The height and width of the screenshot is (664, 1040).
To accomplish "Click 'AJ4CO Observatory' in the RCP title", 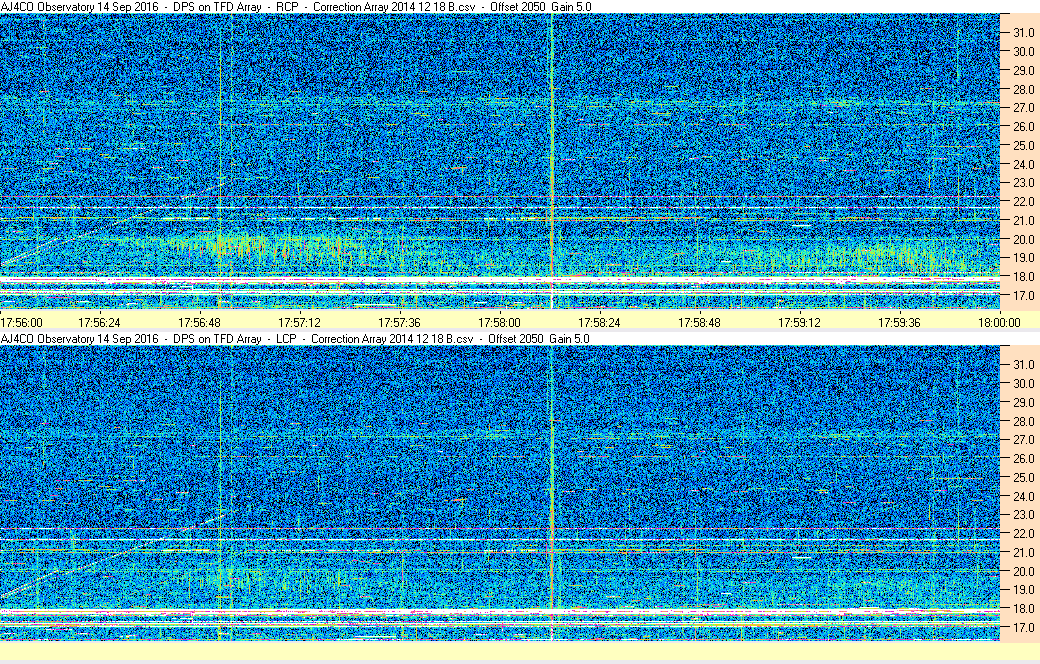I will [x=48, y=7].
